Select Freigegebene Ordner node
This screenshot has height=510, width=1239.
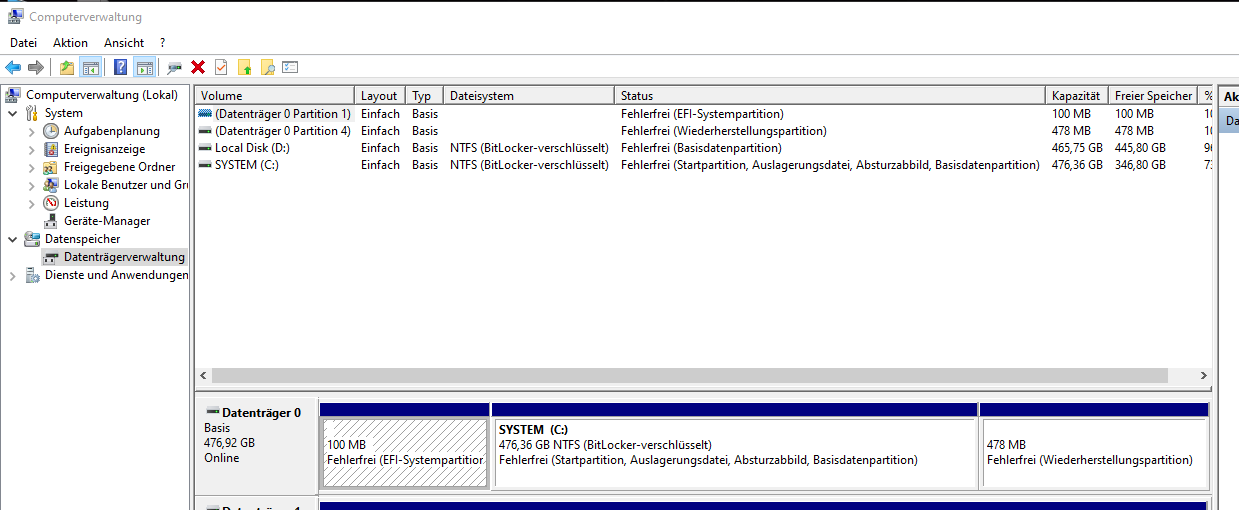(119, 167)
